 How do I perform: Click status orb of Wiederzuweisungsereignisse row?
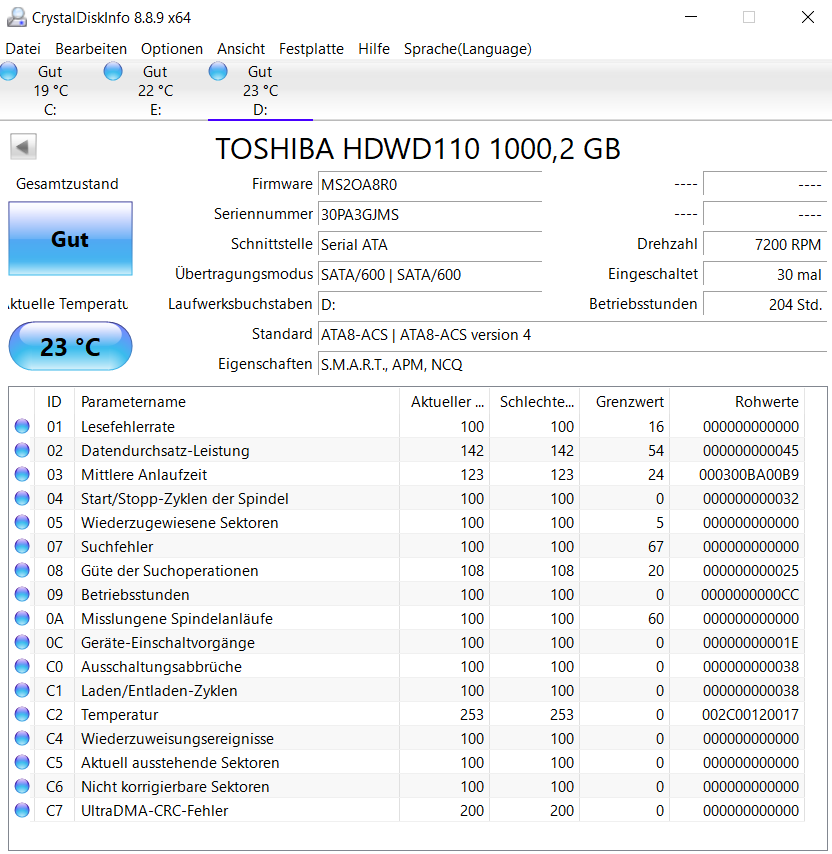pos(22,738)
